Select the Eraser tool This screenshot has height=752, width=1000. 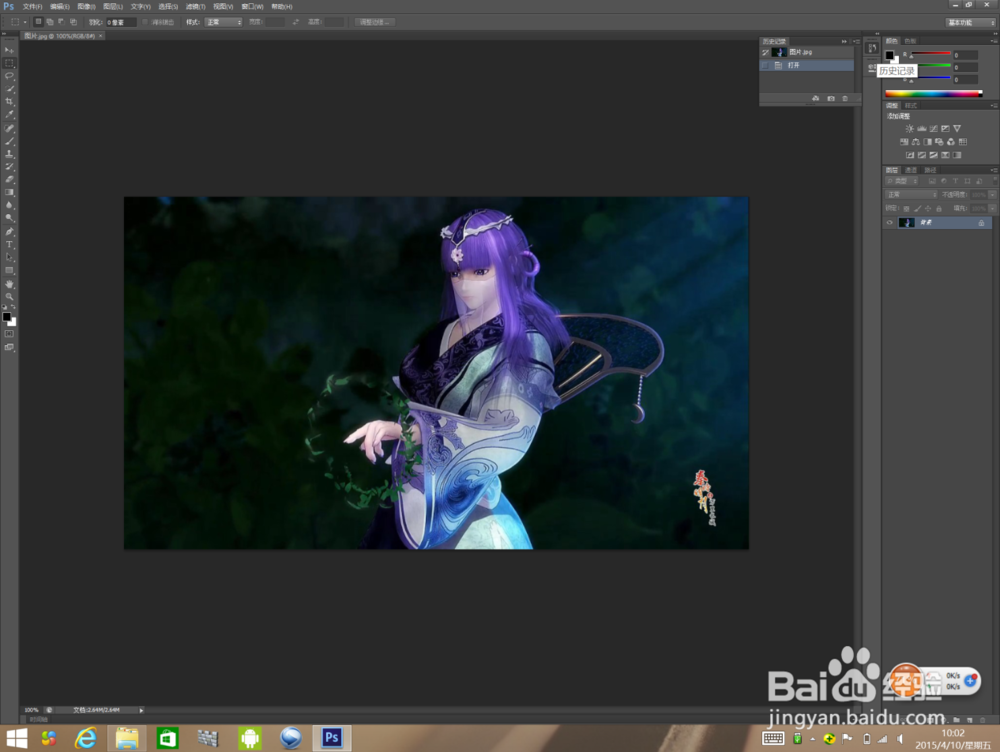[x=9, y=179]
